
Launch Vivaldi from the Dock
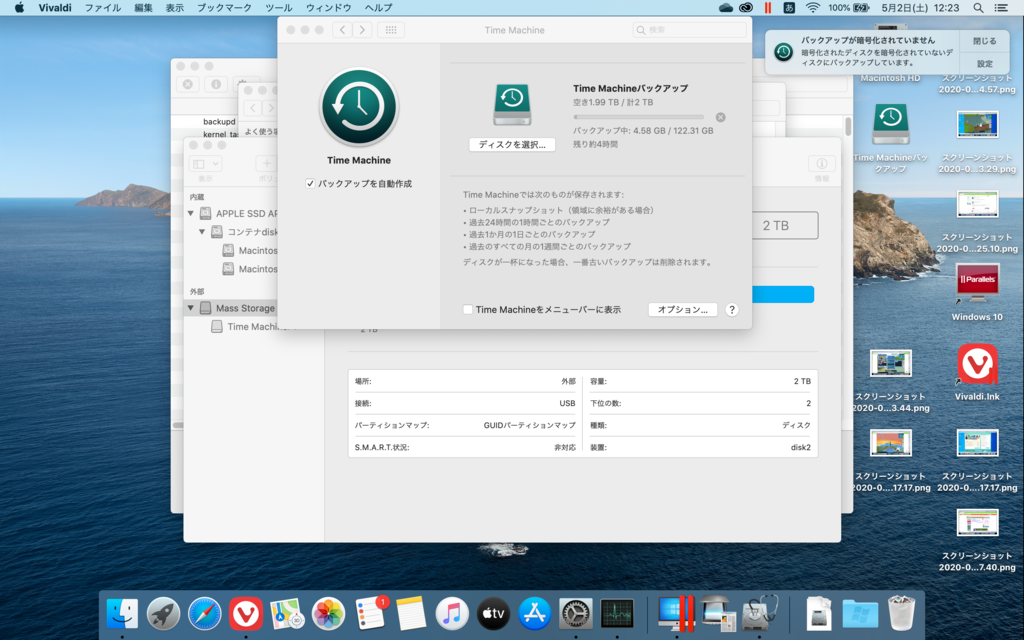pos(246,613)
